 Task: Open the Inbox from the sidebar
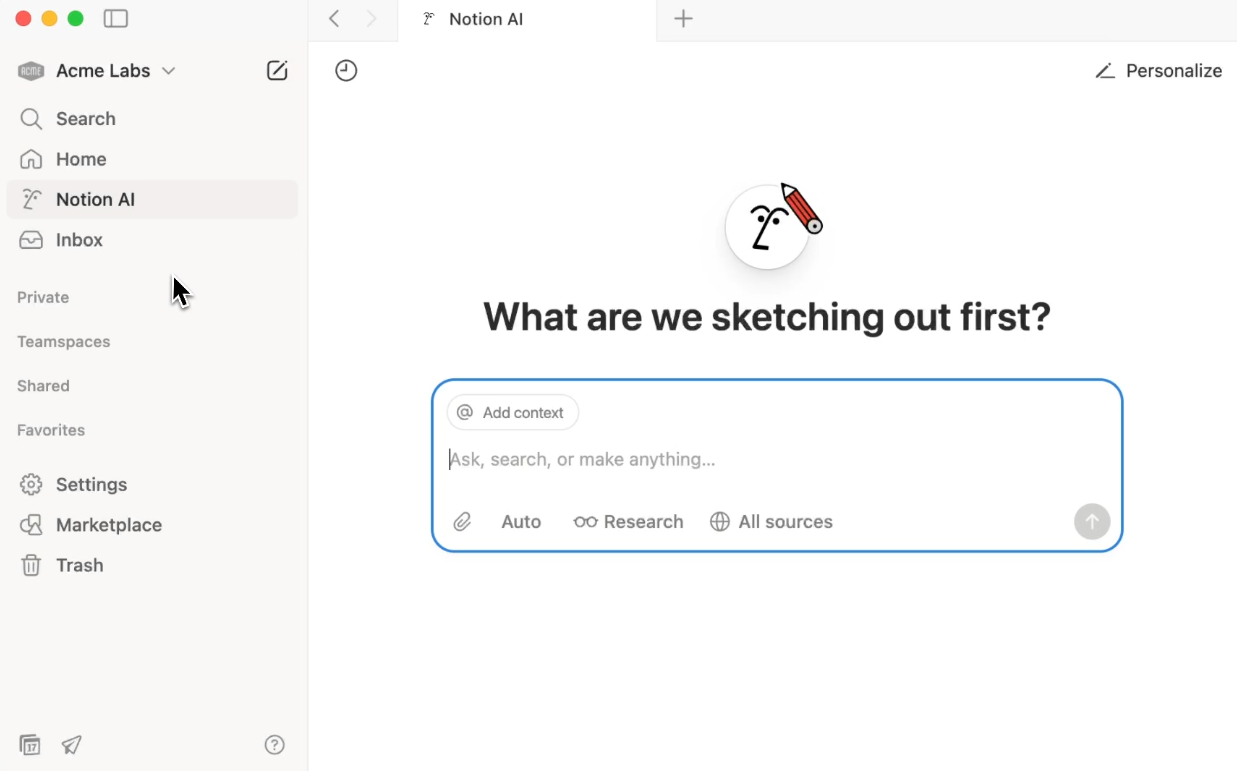click(80, 240)
